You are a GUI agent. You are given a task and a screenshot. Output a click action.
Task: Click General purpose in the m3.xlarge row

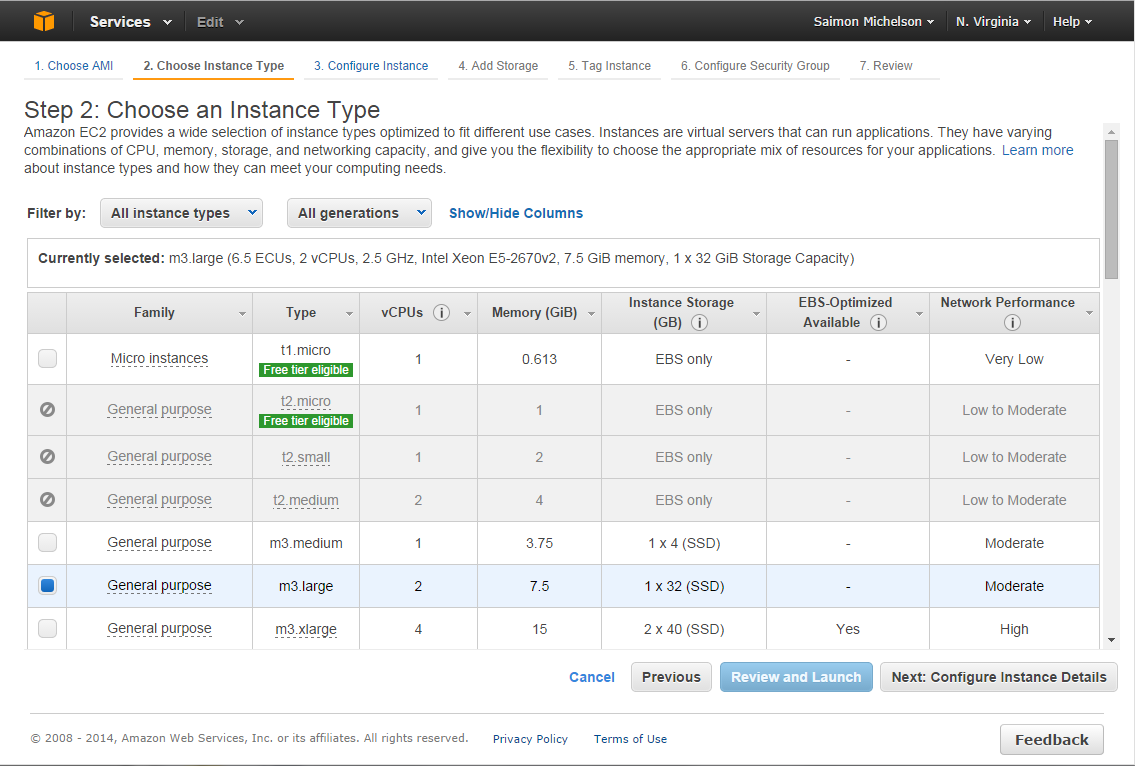click(159, 628)
